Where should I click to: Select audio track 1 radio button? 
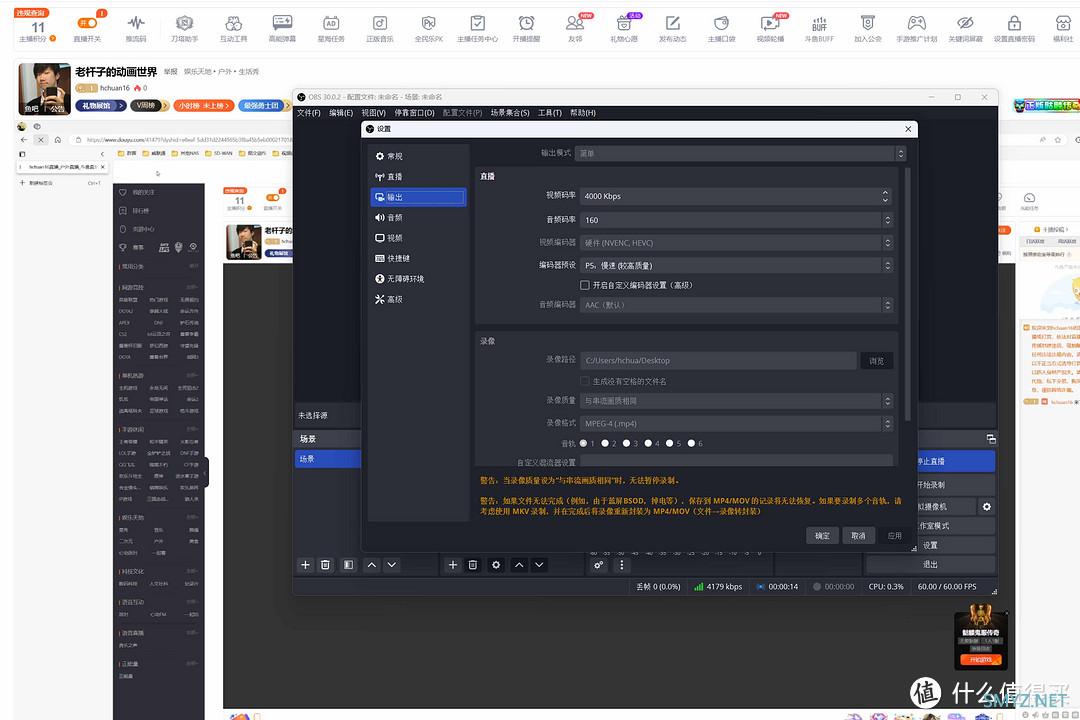tap(583, 444)
